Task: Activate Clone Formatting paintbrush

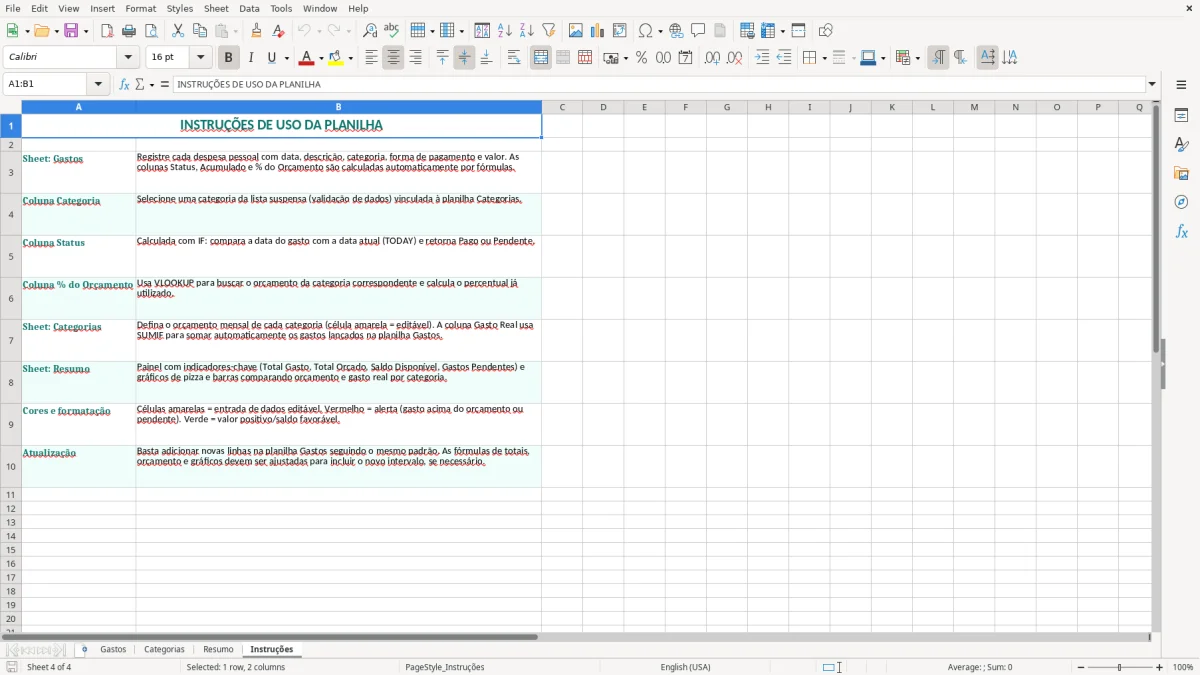Action: tap(257, 31)
